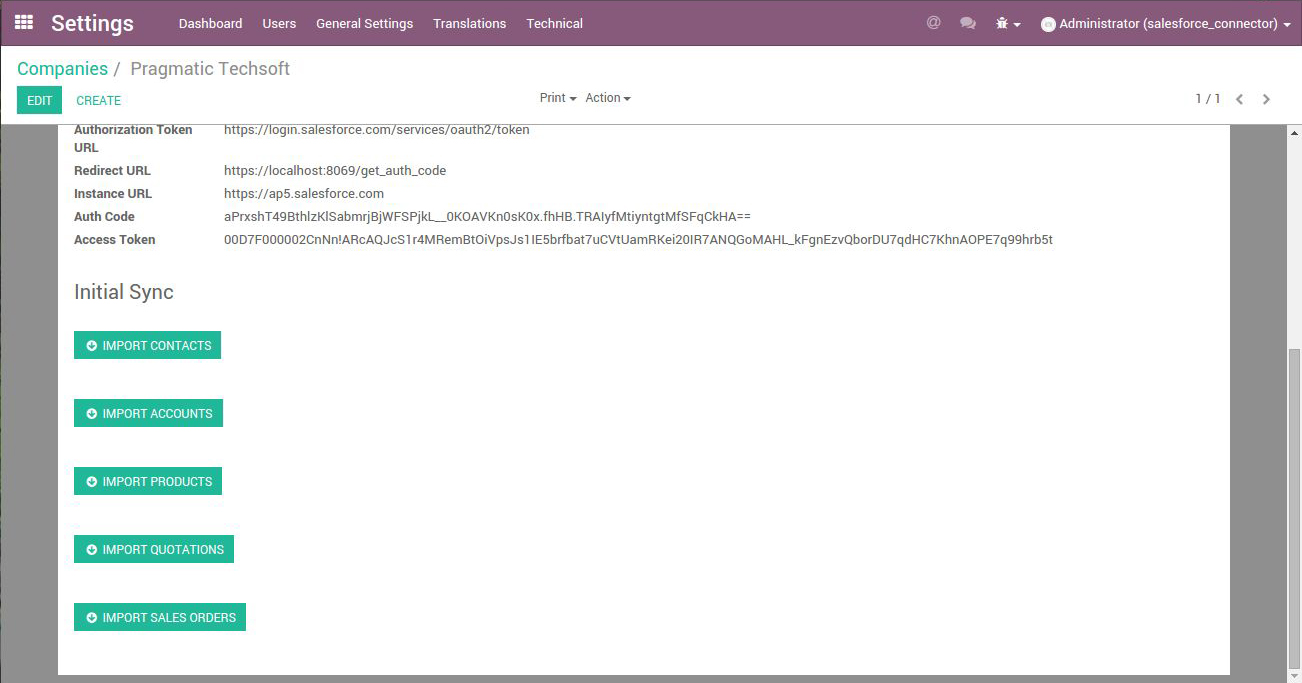1302x683 pixels.
Task: Click the Redirect URL value https://localhost:8069/get_auth_code
Action: point(335,171)
